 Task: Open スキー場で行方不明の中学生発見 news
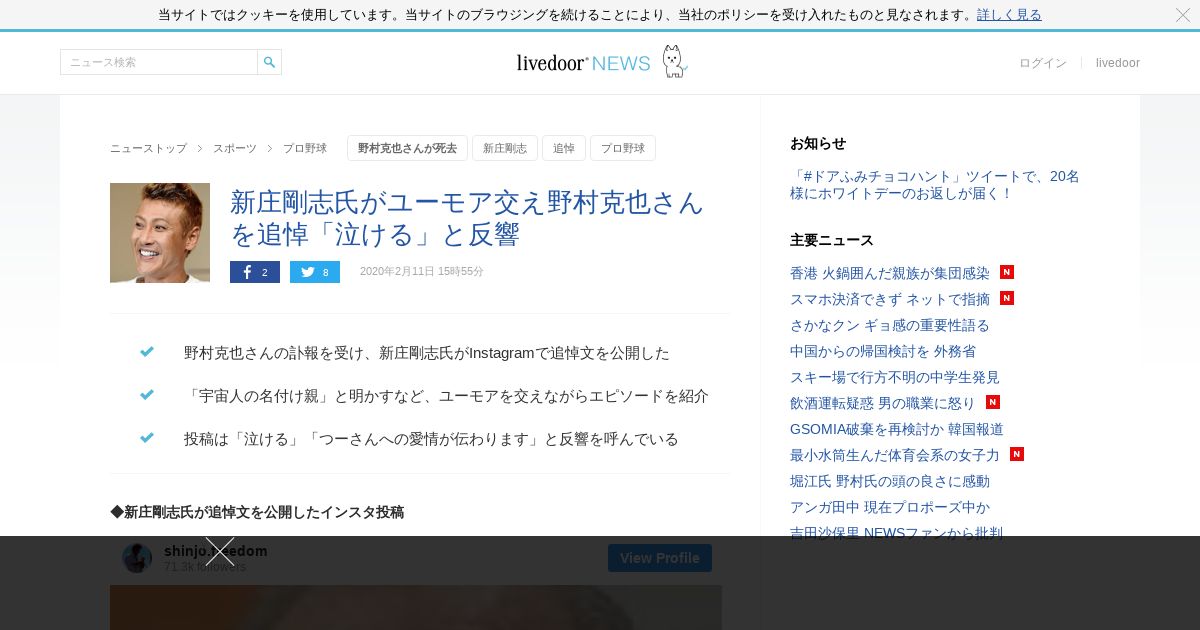click(895, 377)
